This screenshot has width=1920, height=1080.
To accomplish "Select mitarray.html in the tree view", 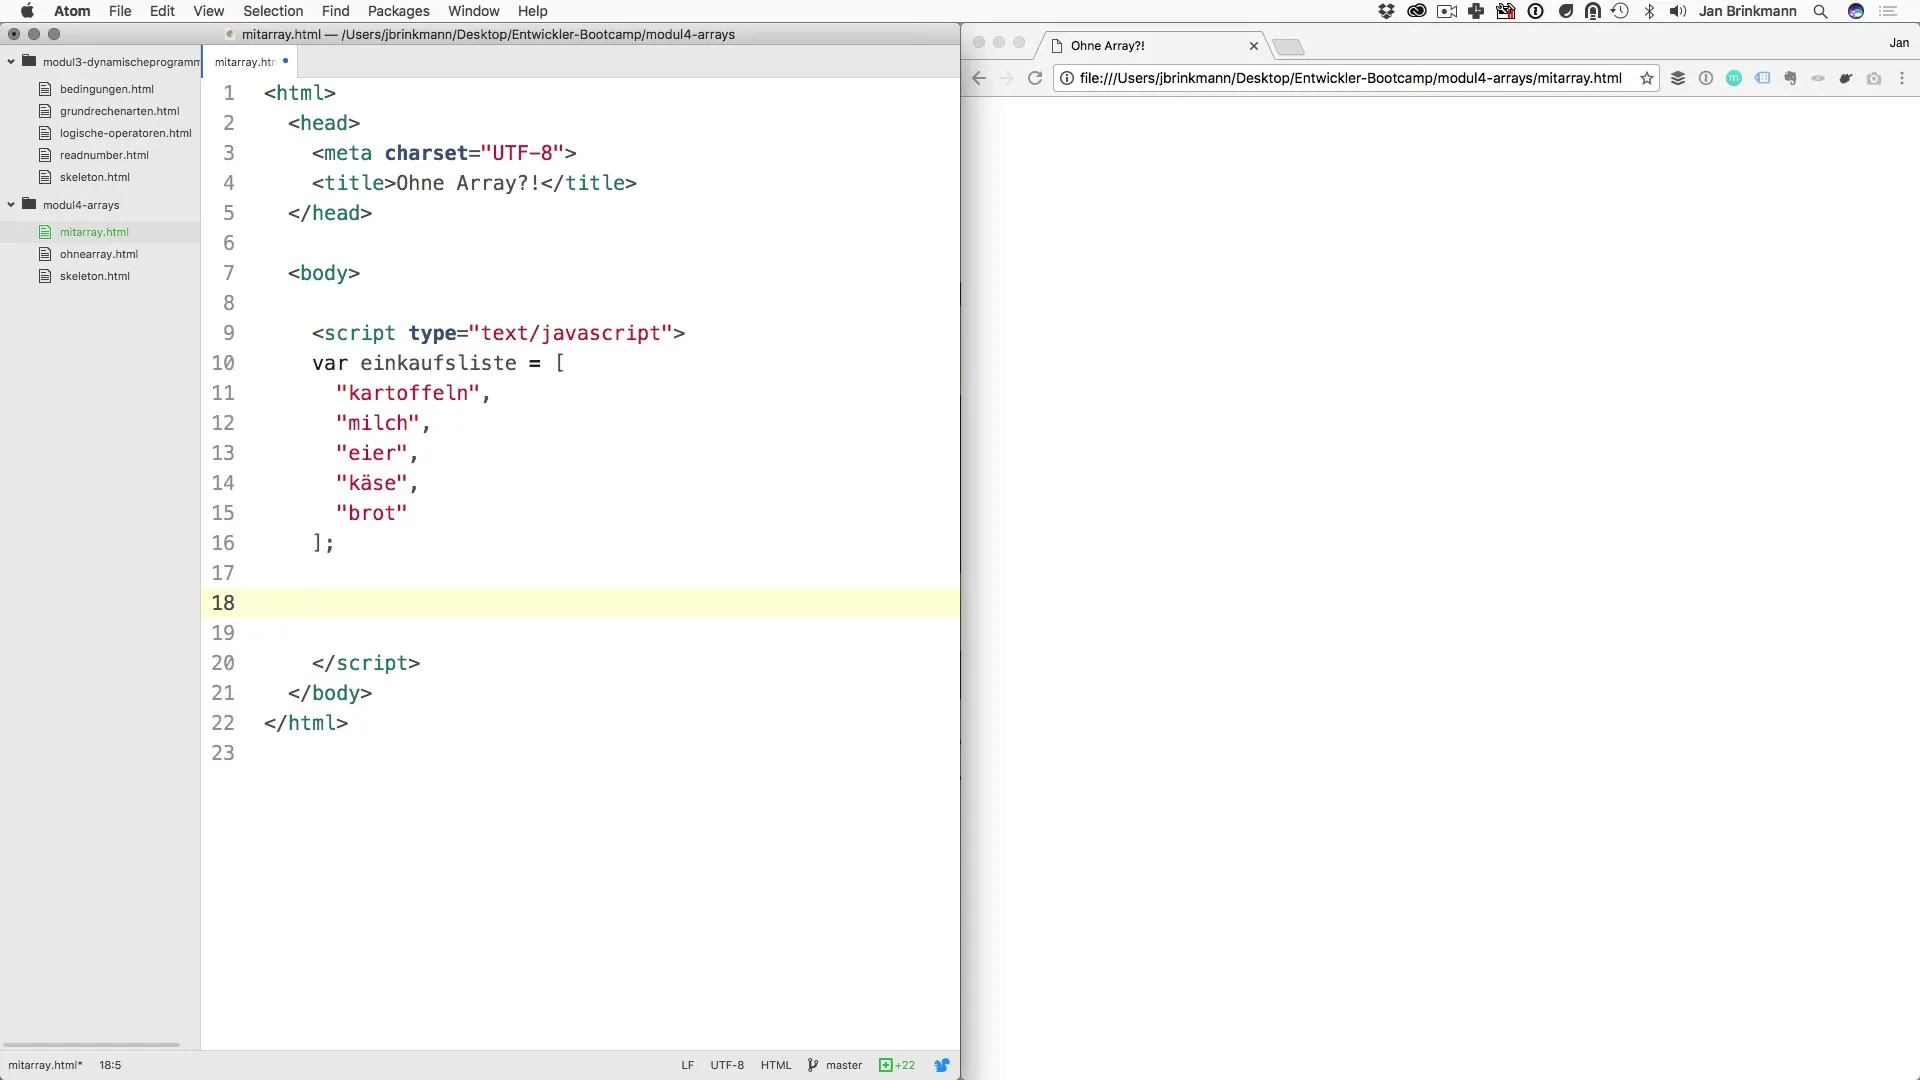I will [94, 232].
